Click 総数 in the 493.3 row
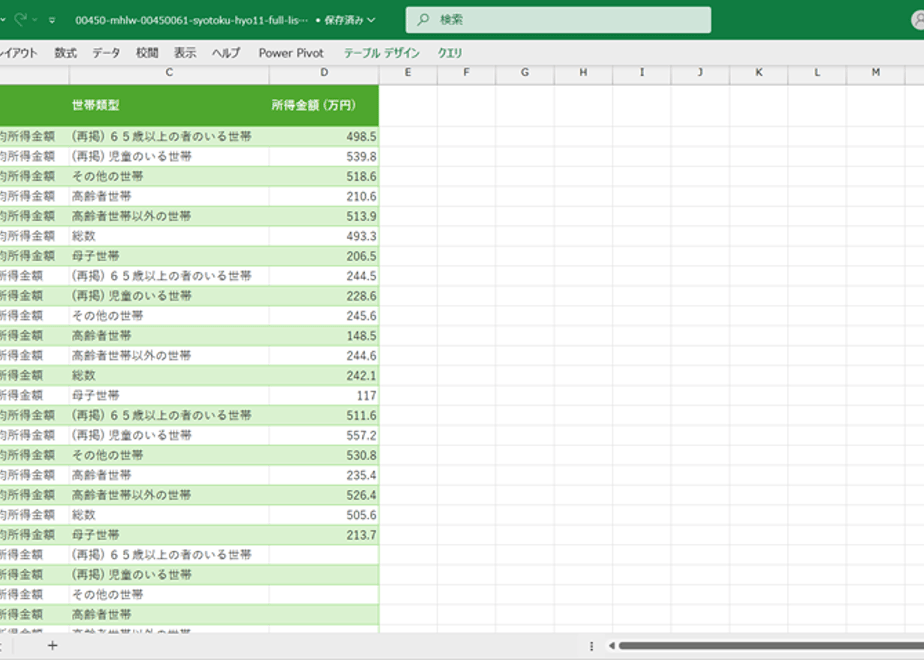 [x=84, y=236]
